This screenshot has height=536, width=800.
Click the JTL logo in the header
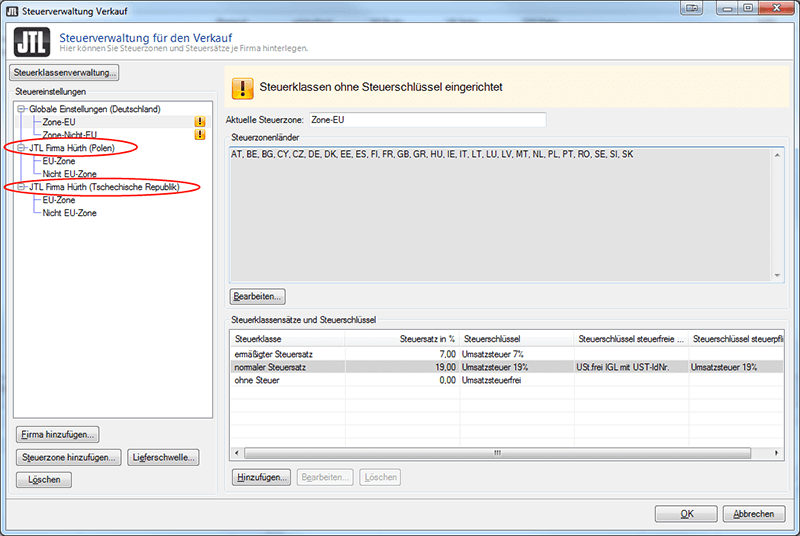click(32, 42)
